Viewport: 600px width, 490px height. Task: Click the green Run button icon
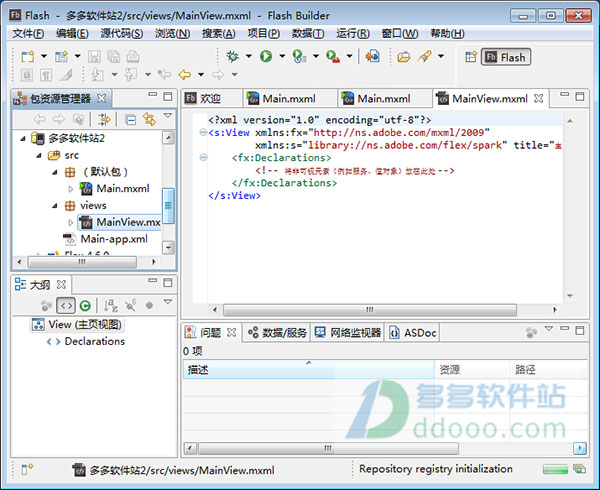[266, 57]
